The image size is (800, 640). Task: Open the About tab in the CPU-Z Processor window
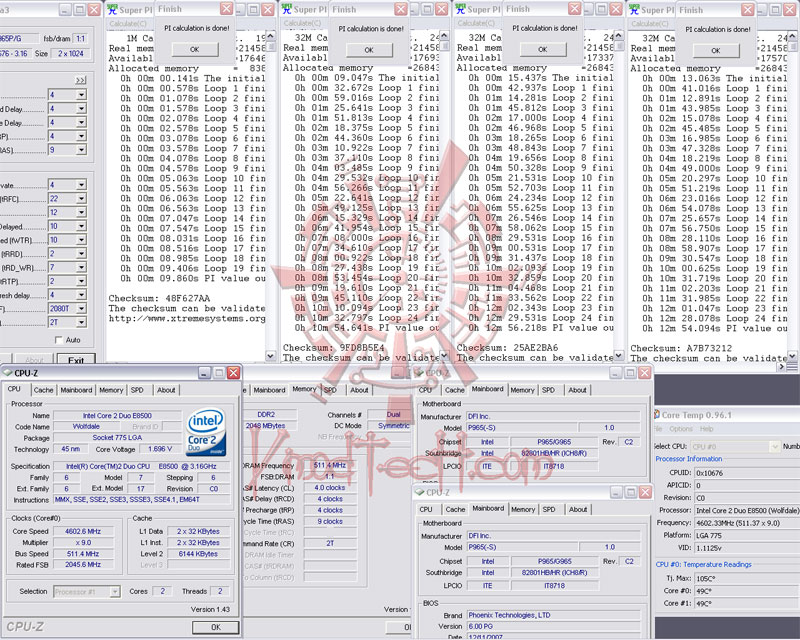click(166, 390)
